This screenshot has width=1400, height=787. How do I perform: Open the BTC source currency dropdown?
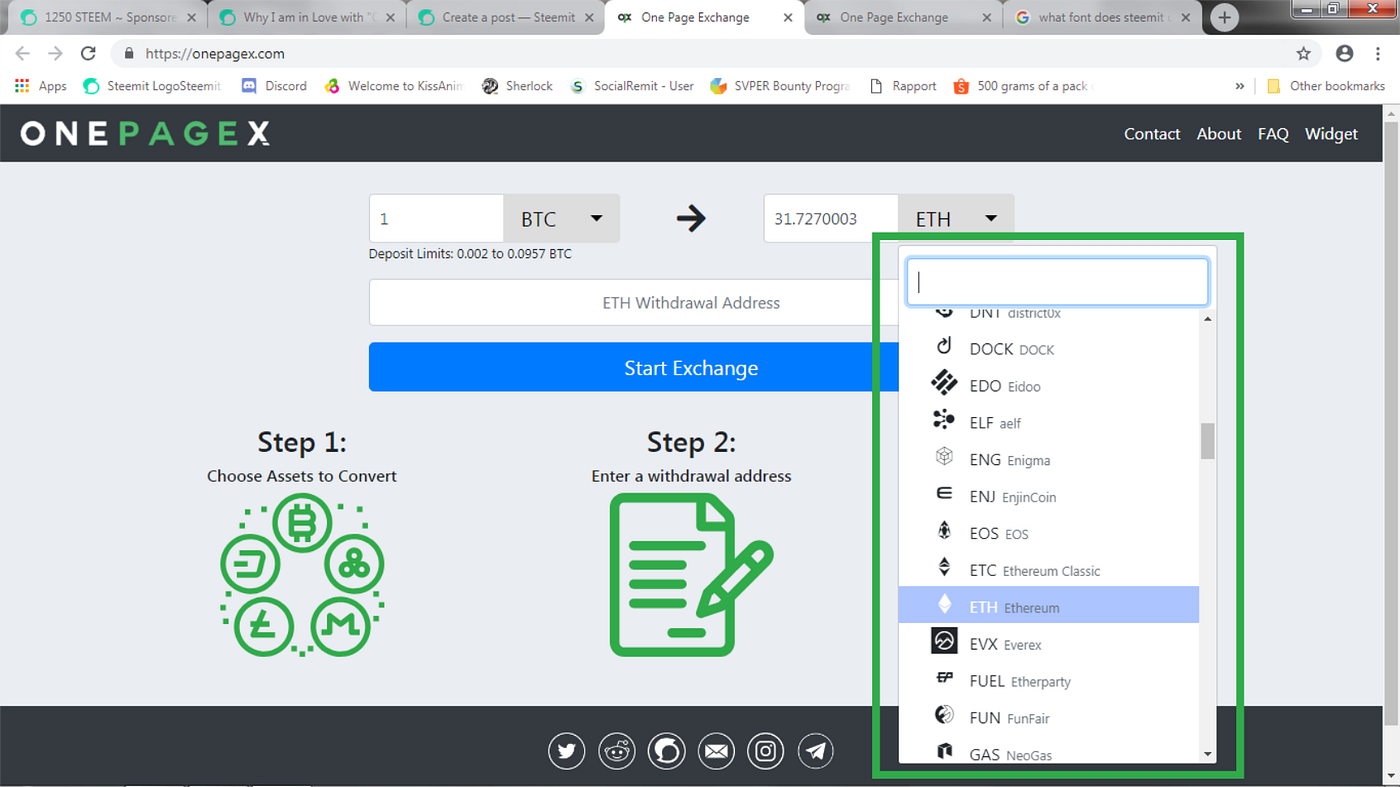tap(561, 218)
